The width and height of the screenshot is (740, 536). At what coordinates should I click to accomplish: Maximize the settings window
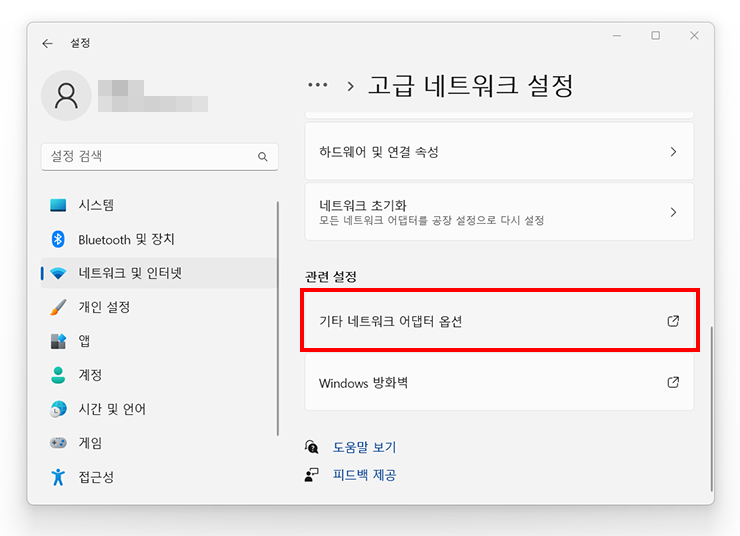pos(656,36)
